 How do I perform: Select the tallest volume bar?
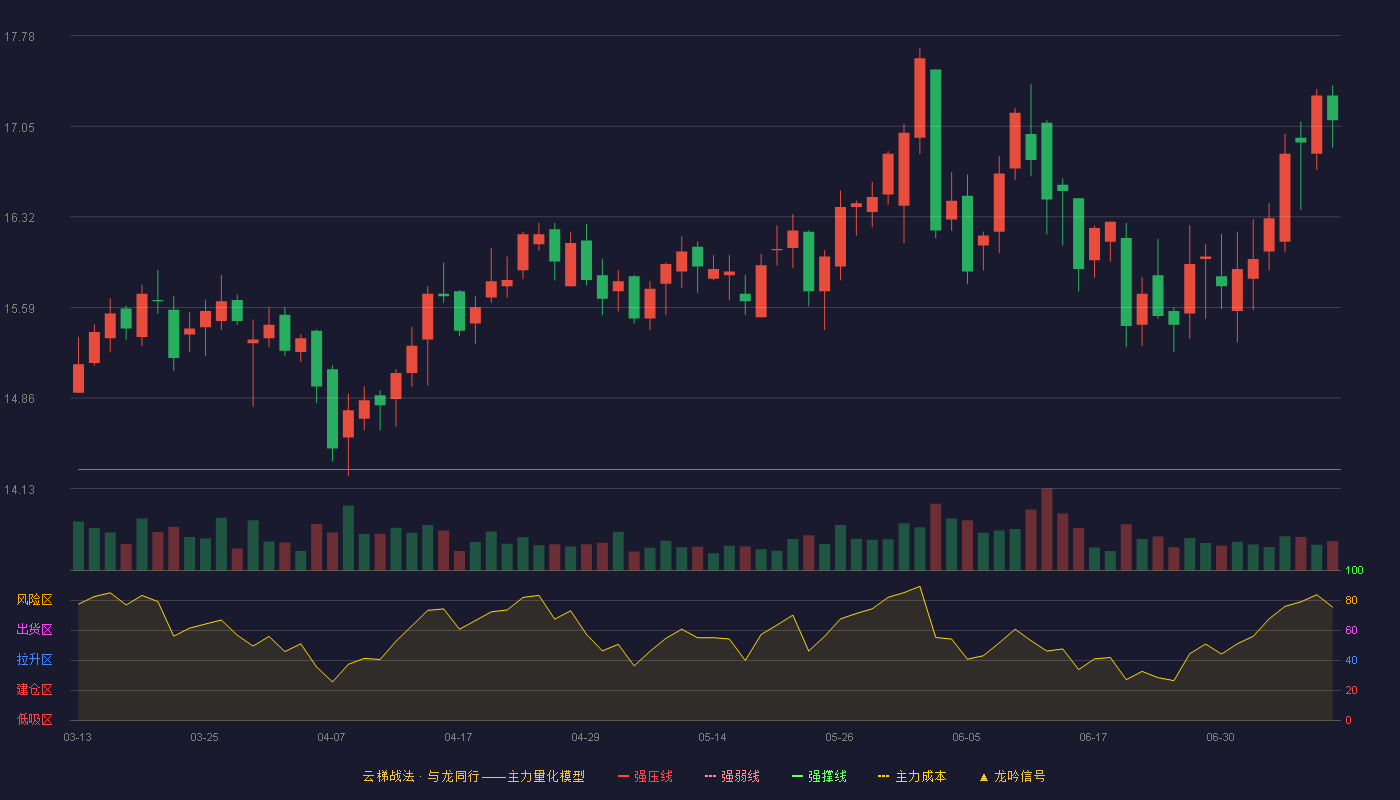(1046, 529)
